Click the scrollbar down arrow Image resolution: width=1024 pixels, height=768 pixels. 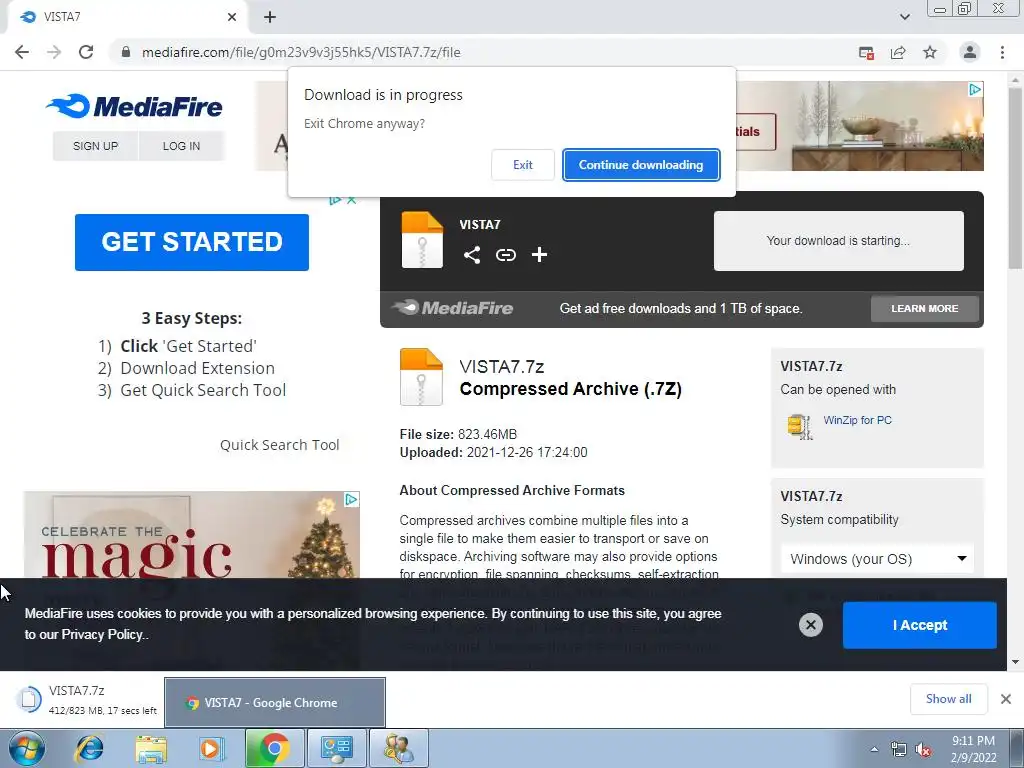(1015, 662)
